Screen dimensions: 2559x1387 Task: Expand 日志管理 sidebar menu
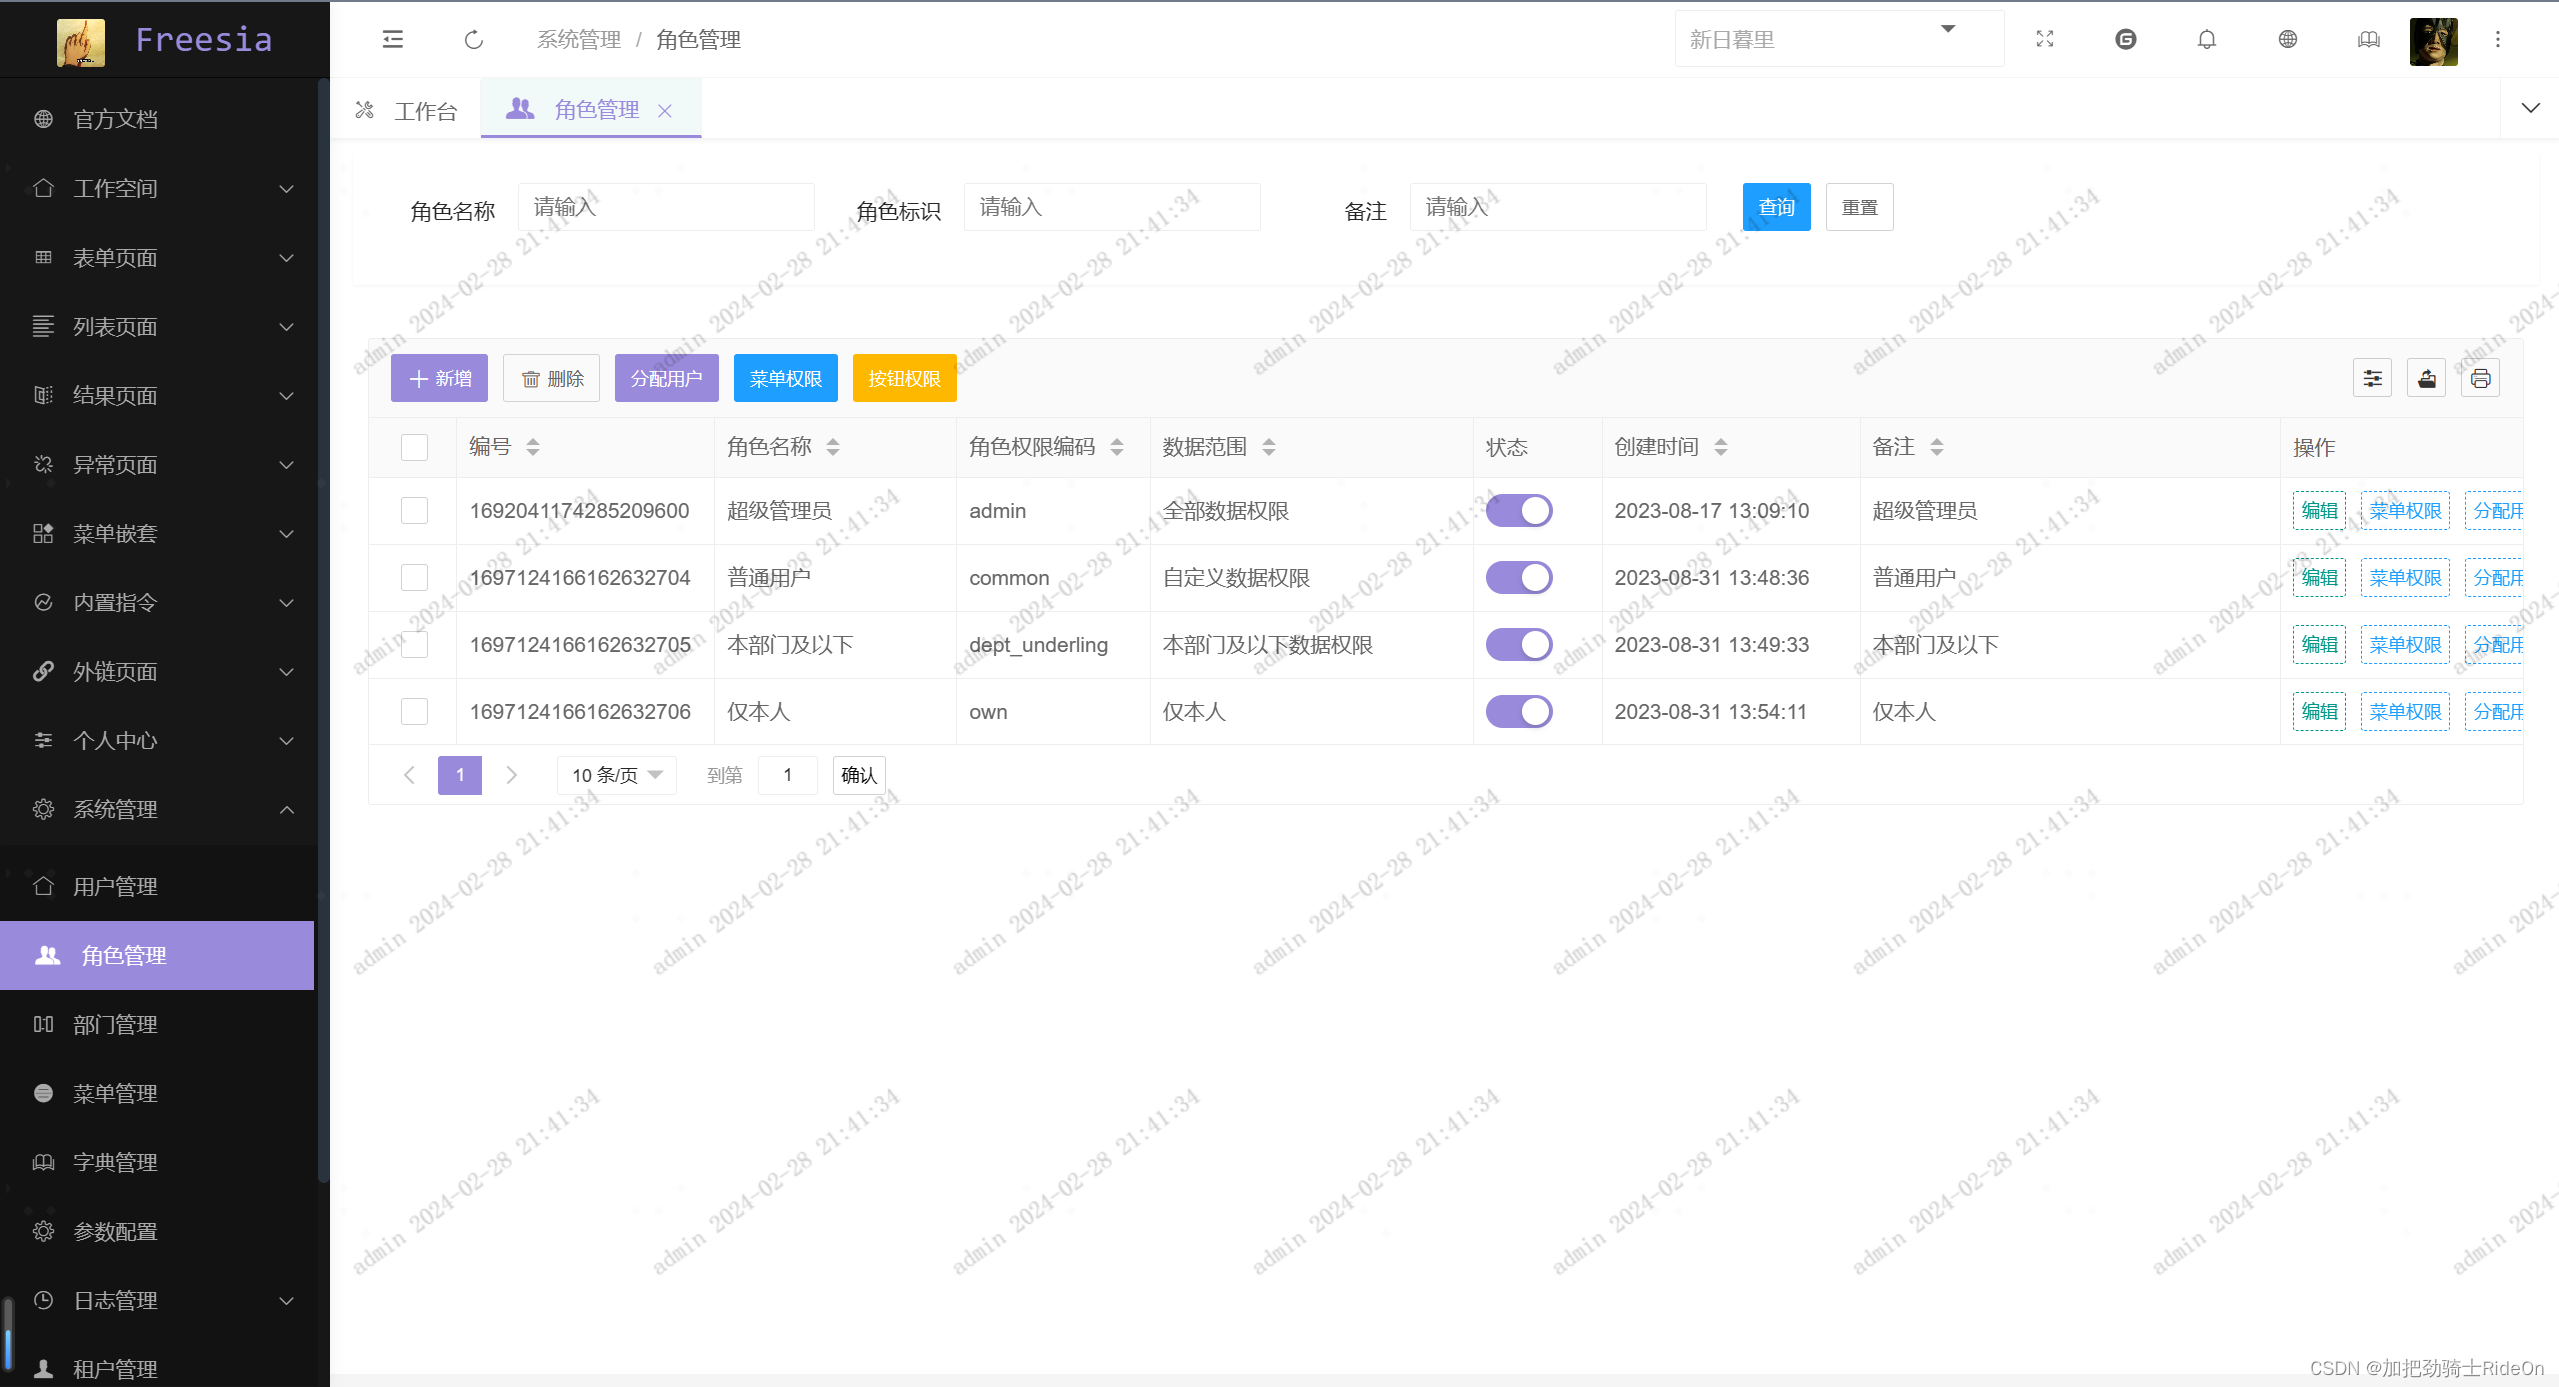click(158, 1300)
